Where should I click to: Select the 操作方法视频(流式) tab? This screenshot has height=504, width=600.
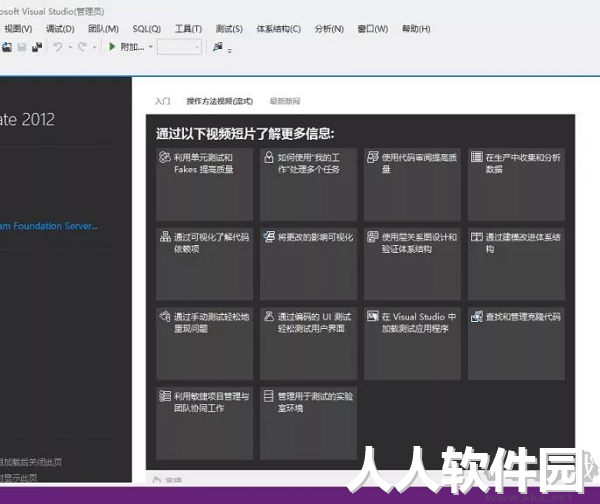(x=220, y=101)
